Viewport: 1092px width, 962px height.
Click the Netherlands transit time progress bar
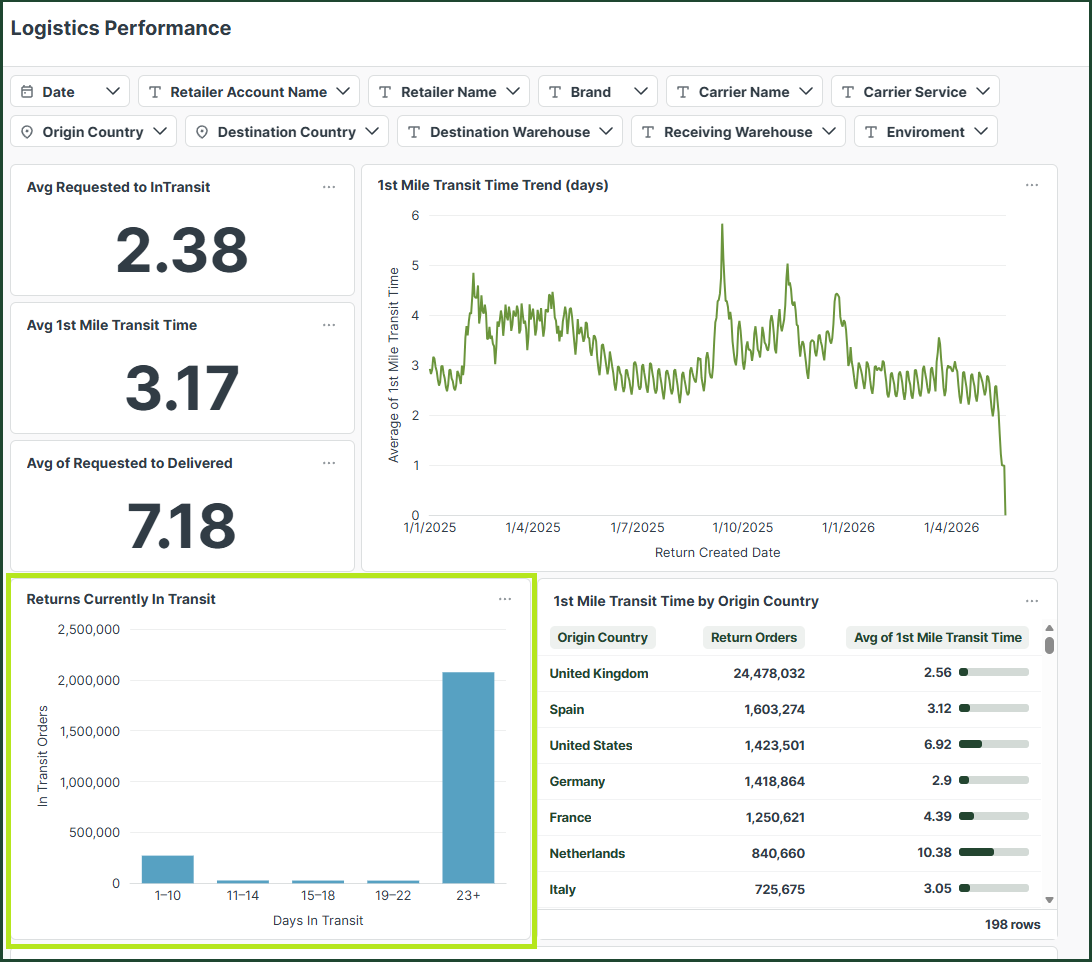coord(994,852)
